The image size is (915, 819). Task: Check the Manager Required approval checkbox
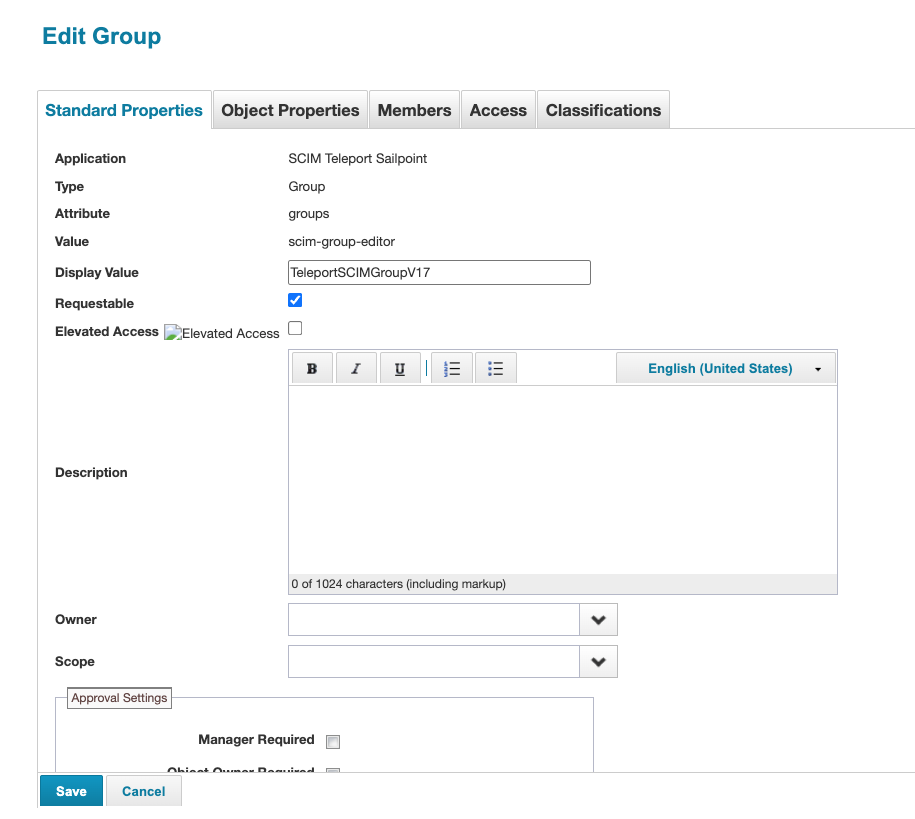[x=332, y=741]
